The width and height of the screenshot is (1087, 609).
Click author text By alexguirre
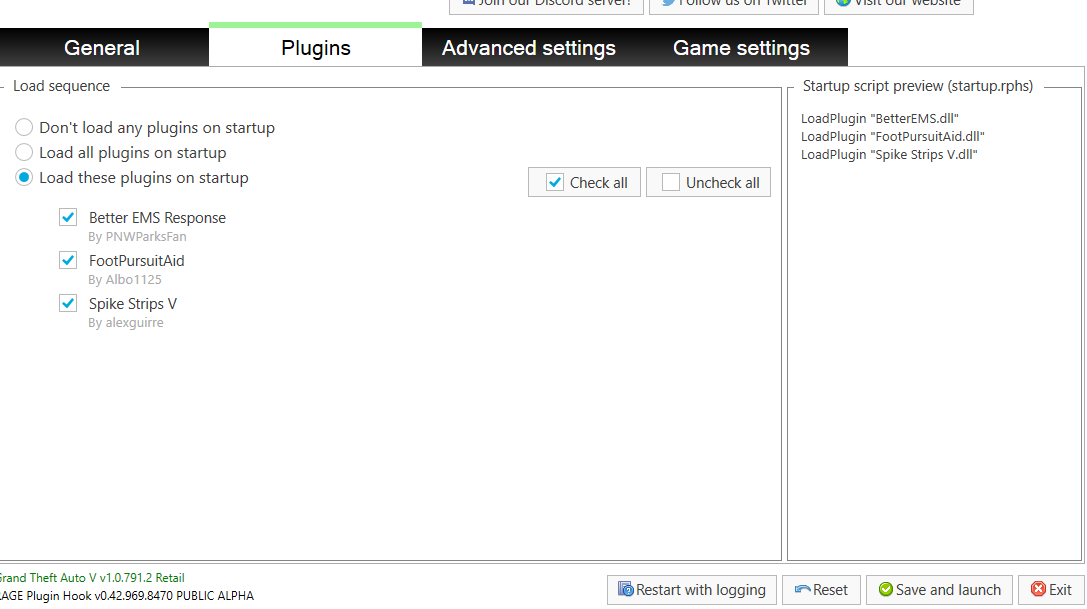click(x=125, y=323)
